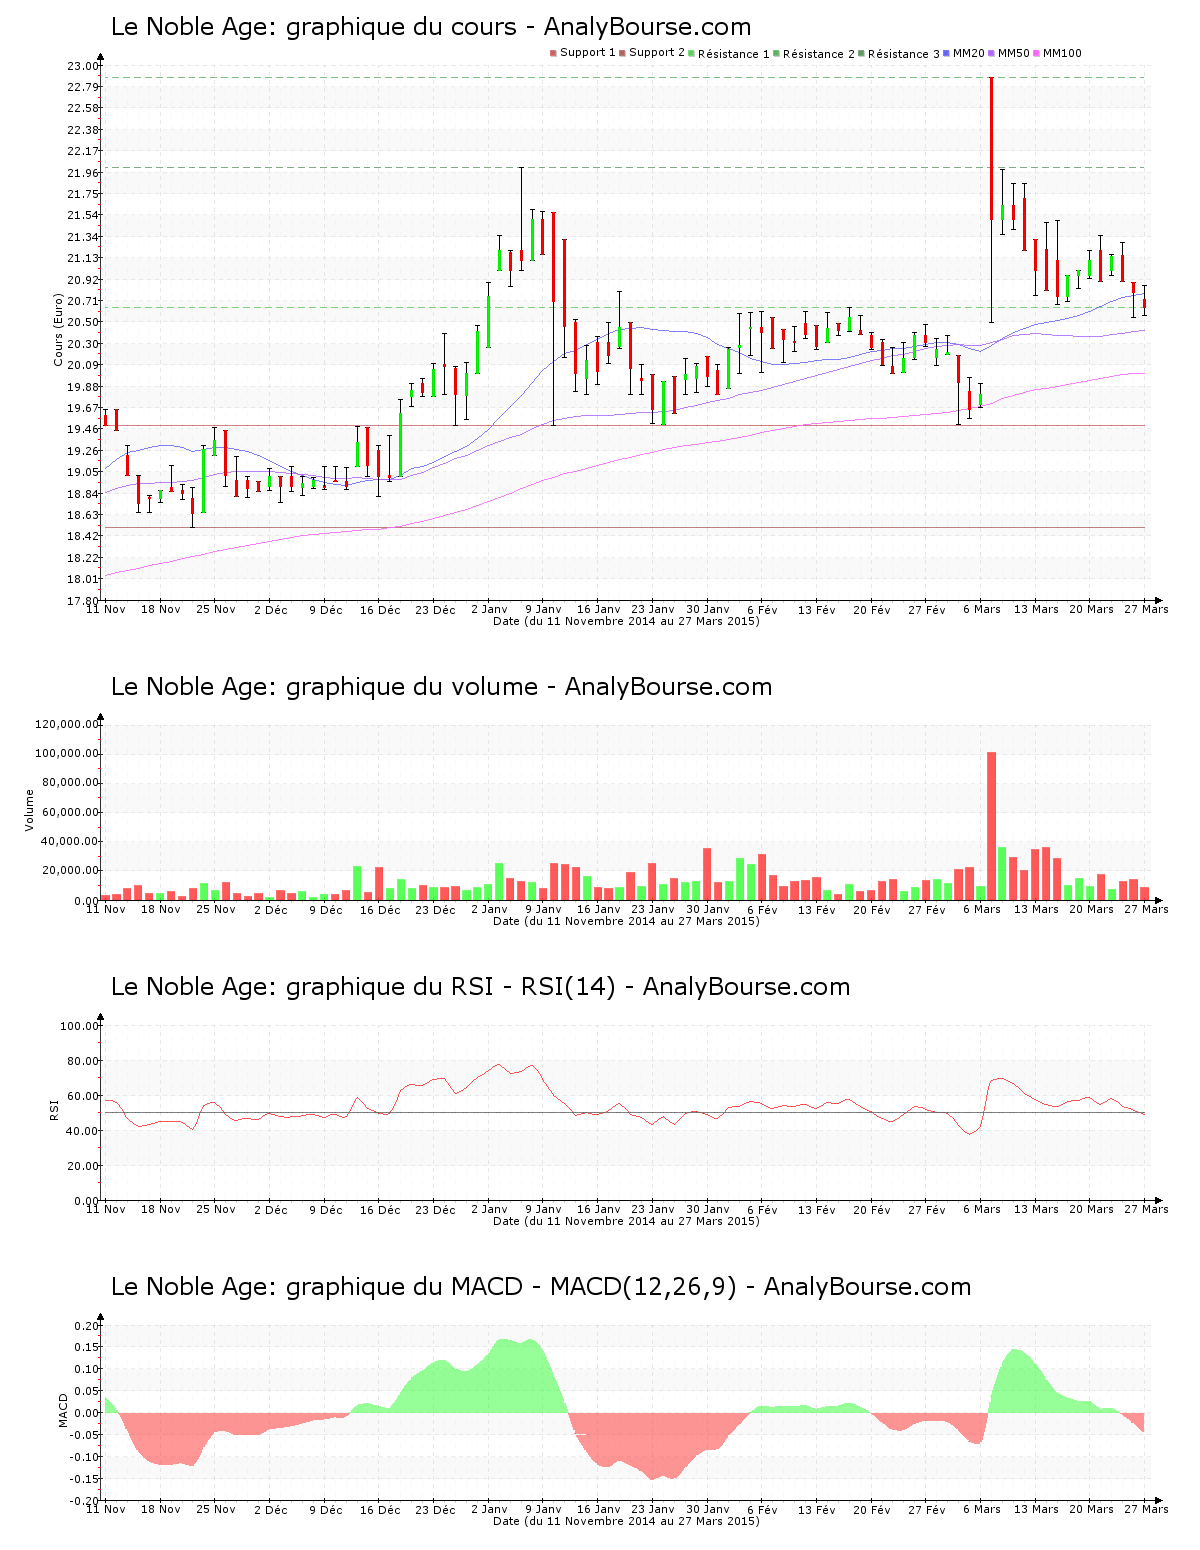This screenshot has height=1550, width=1200.
Task: Click the MM20 blue legend swatch
Action: pos(946,53)
